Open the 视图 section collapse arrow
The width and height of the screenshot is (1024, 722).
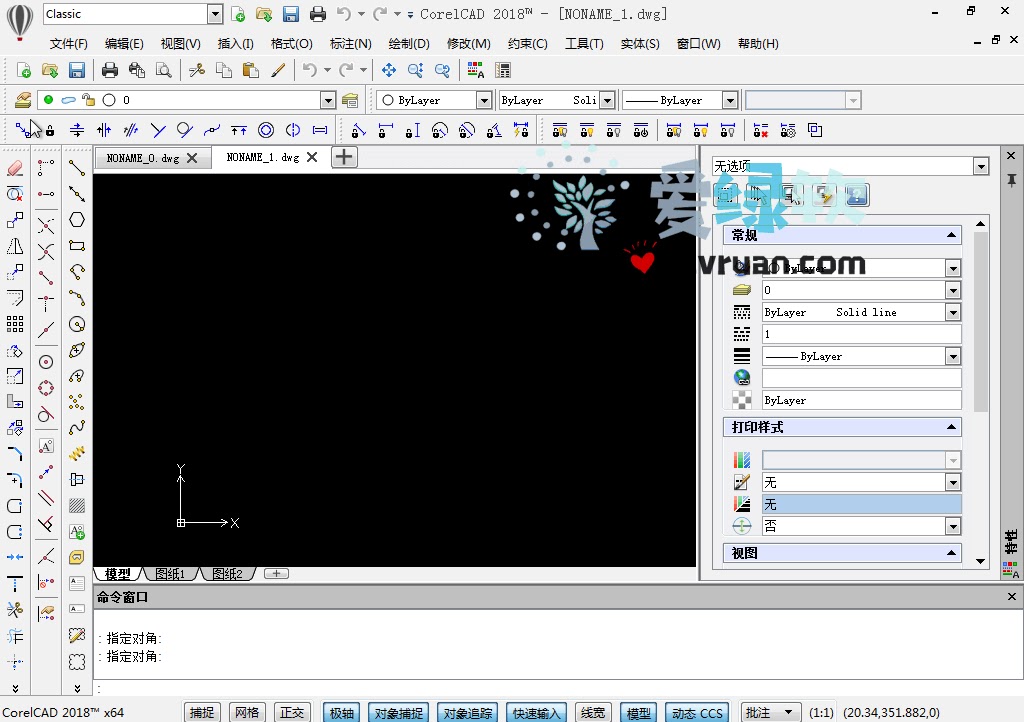[x=952, y=553]
